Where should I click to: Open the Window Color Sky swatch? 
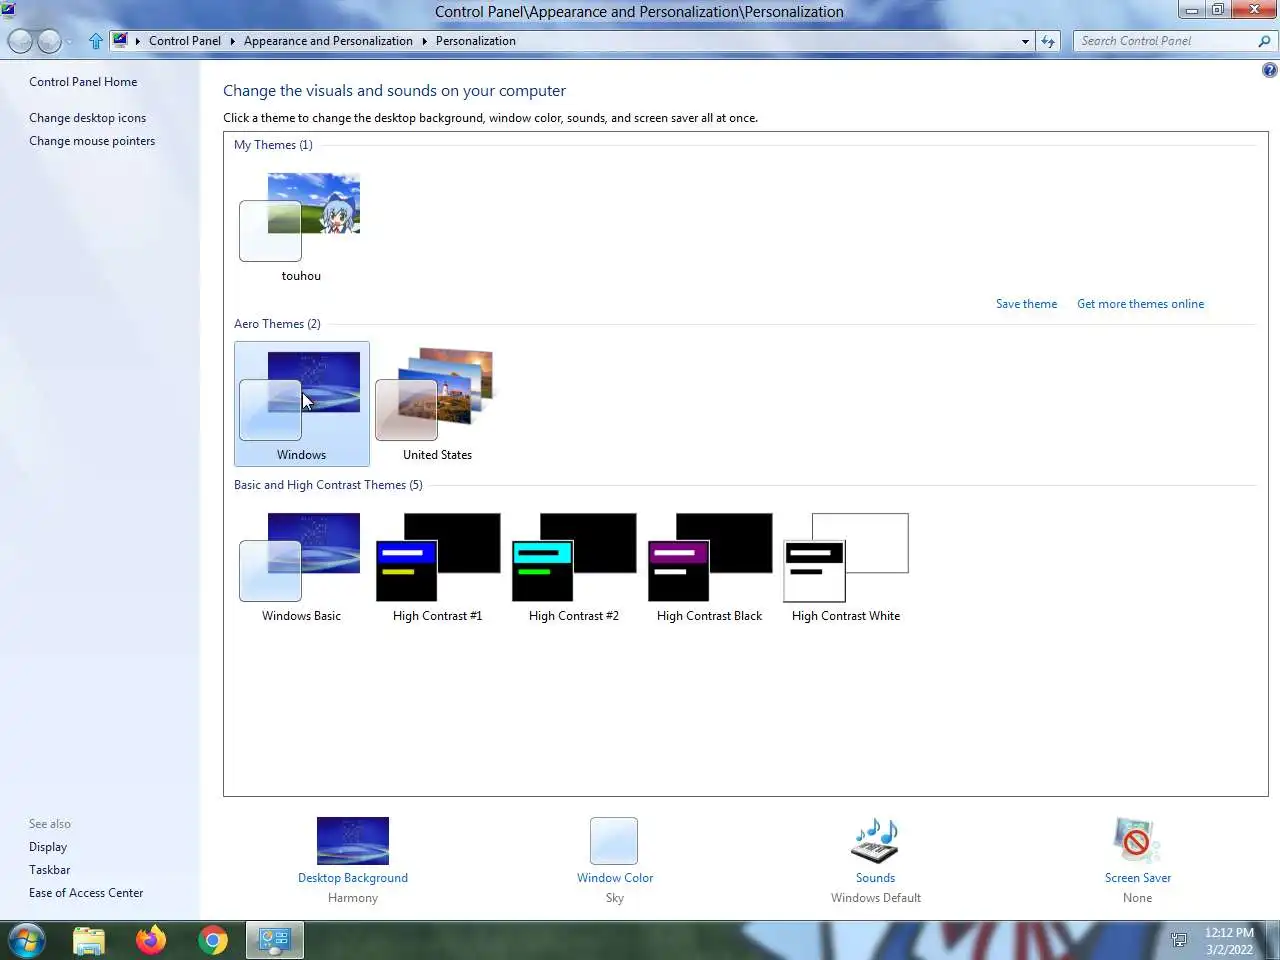[x=614, y=841]
